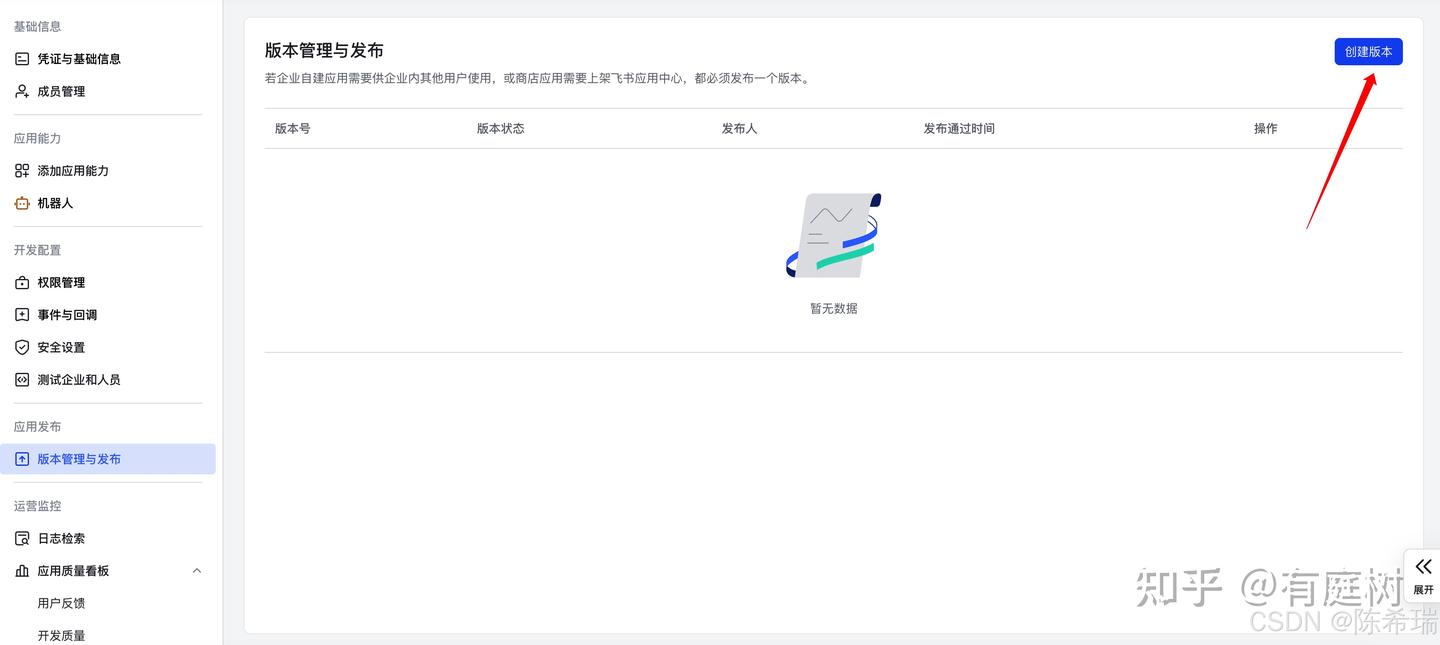Click the 机器人 robot icon

point(22,203)
